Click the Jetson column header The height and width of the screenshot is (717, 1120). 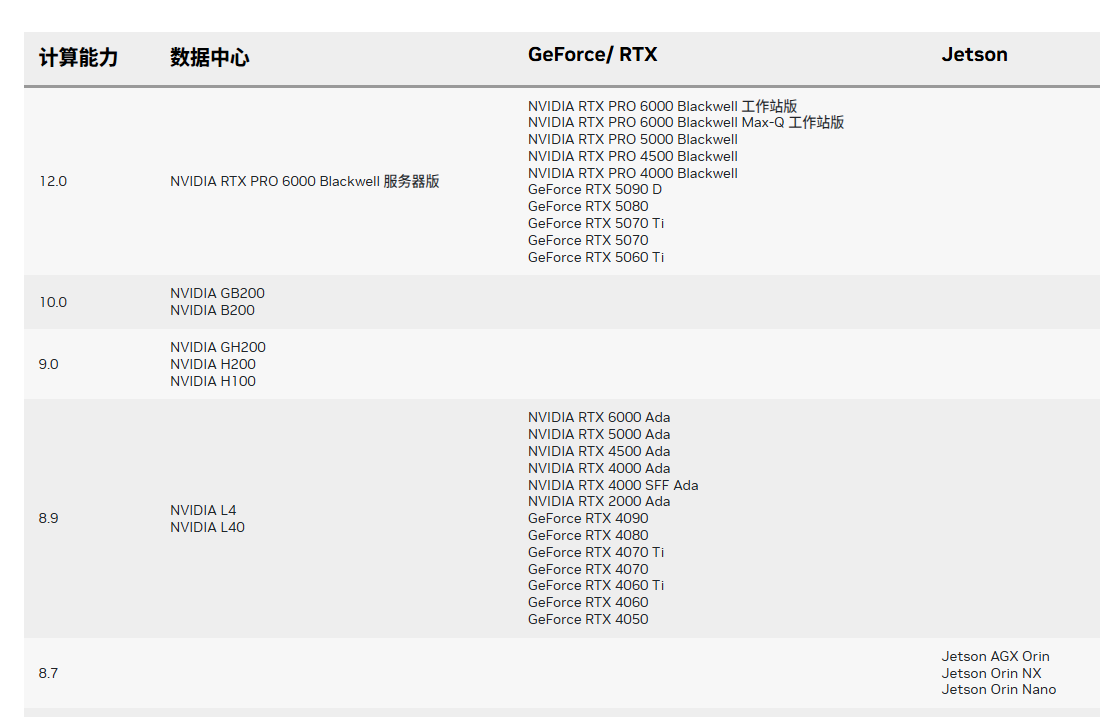974,55
